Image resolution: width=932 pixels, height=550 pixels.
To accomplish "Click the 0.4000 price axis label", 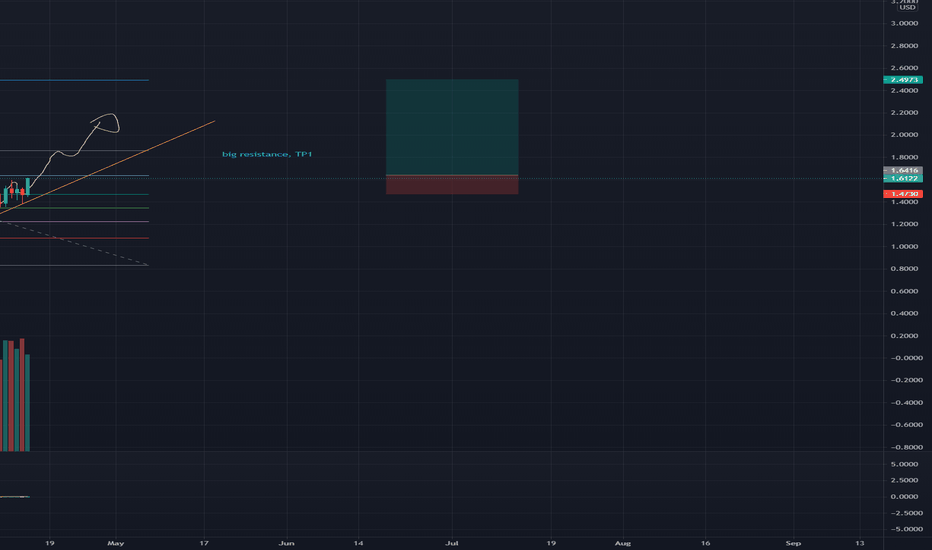I will [x=904, y=313].
